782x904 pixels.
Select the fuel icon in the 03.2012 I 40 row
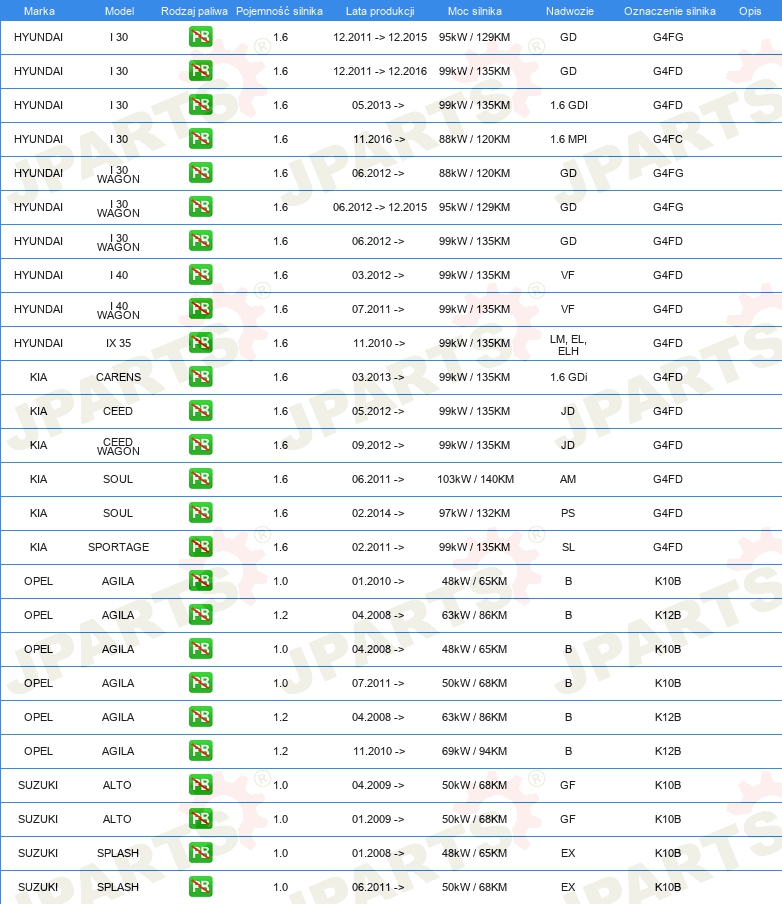(x=200, y=275)
